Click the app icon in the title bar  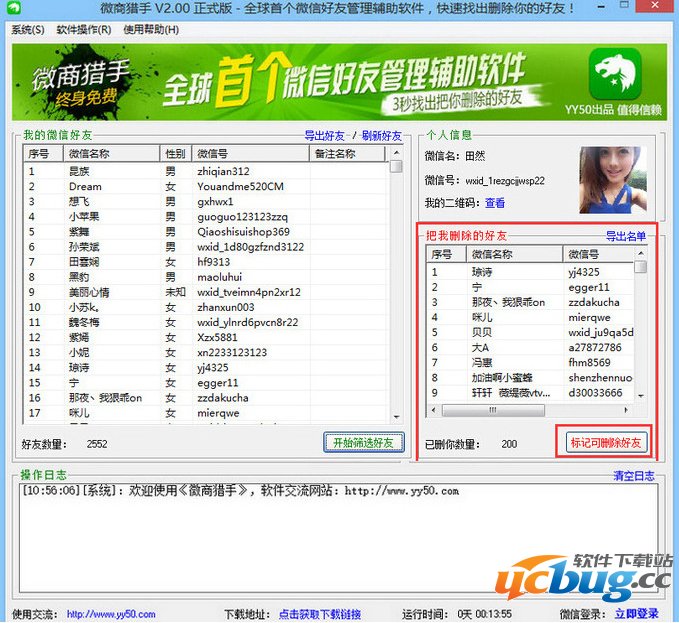[14, 7]
